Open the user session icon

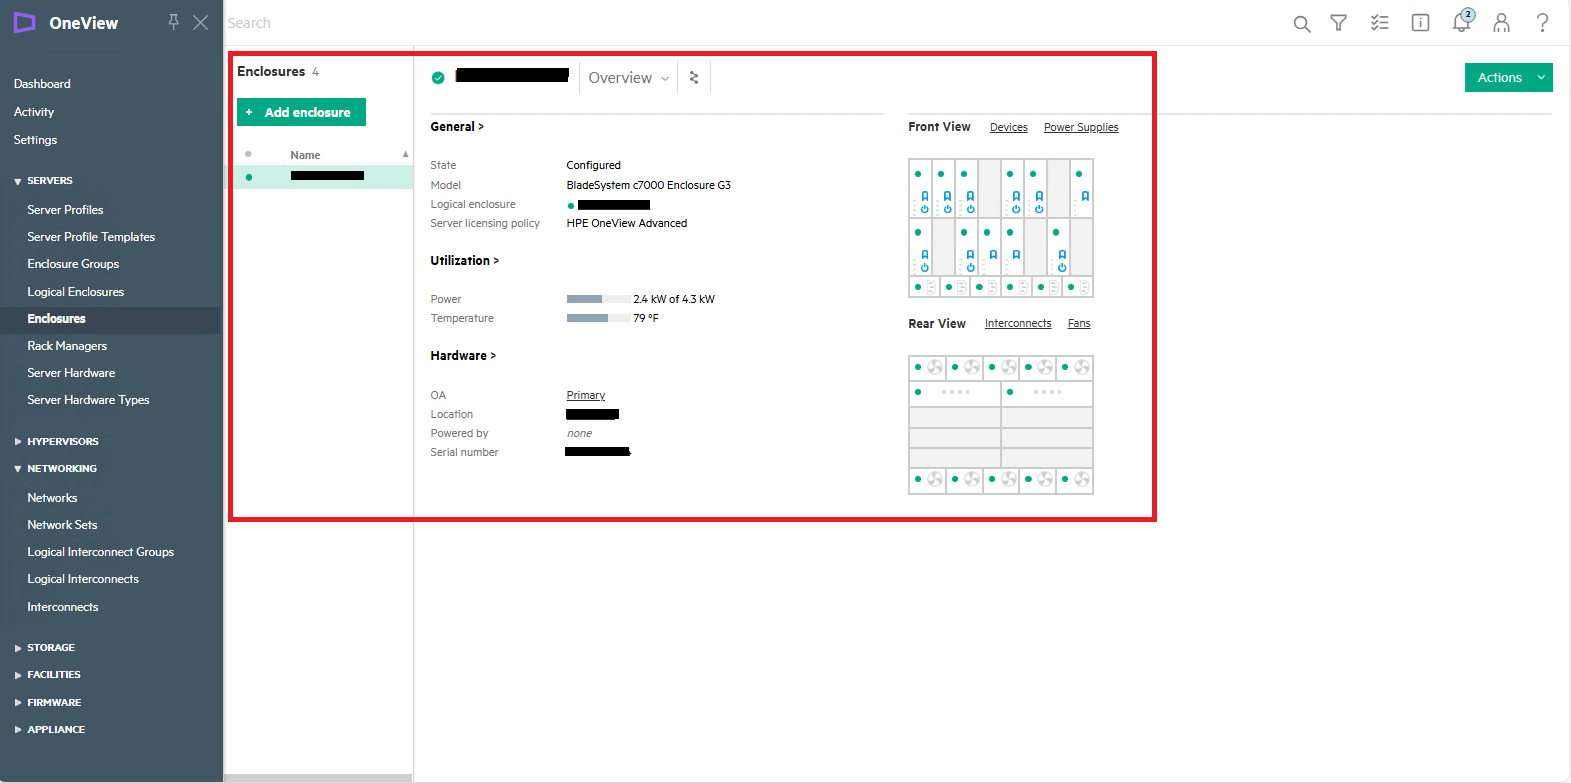pyautogui.click(x=1501, y=23)
